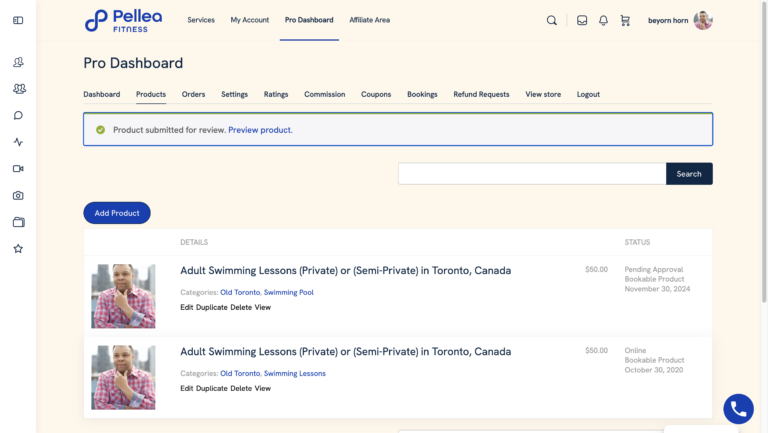Switch to the Coupons tab

(x=376, y=94)
